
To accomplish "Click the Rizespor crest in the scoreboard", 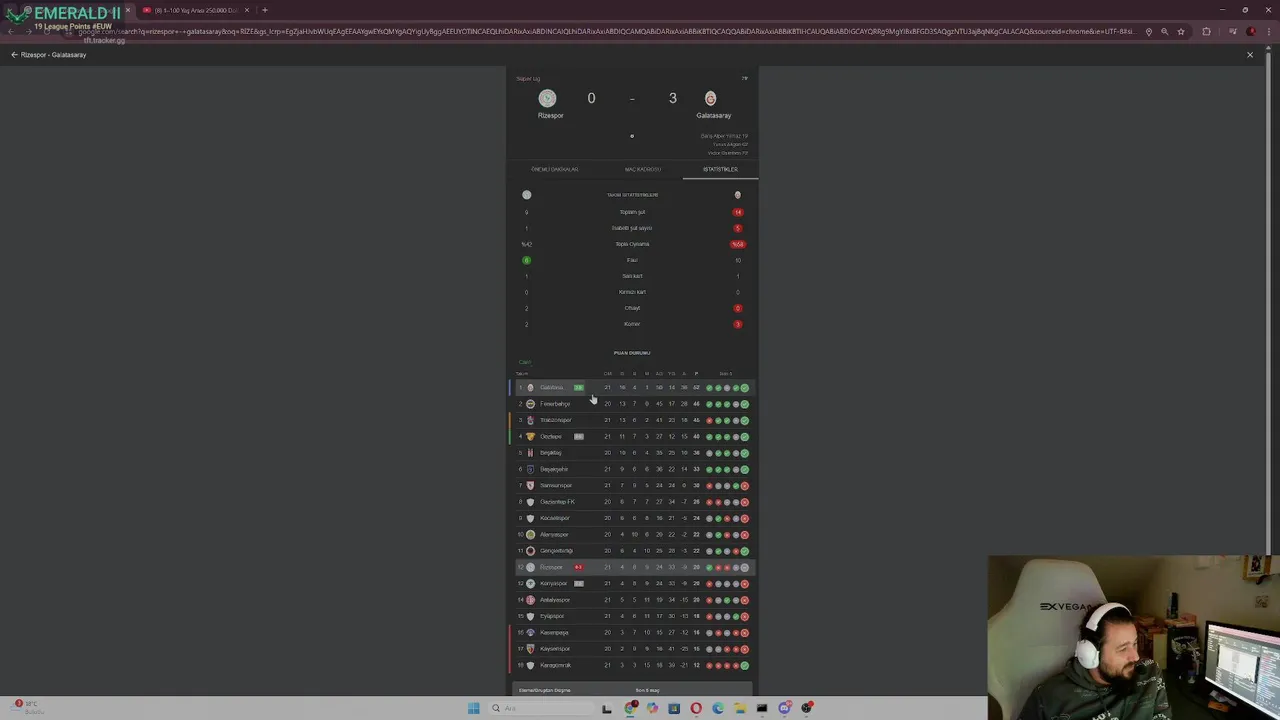I will 547,98.
